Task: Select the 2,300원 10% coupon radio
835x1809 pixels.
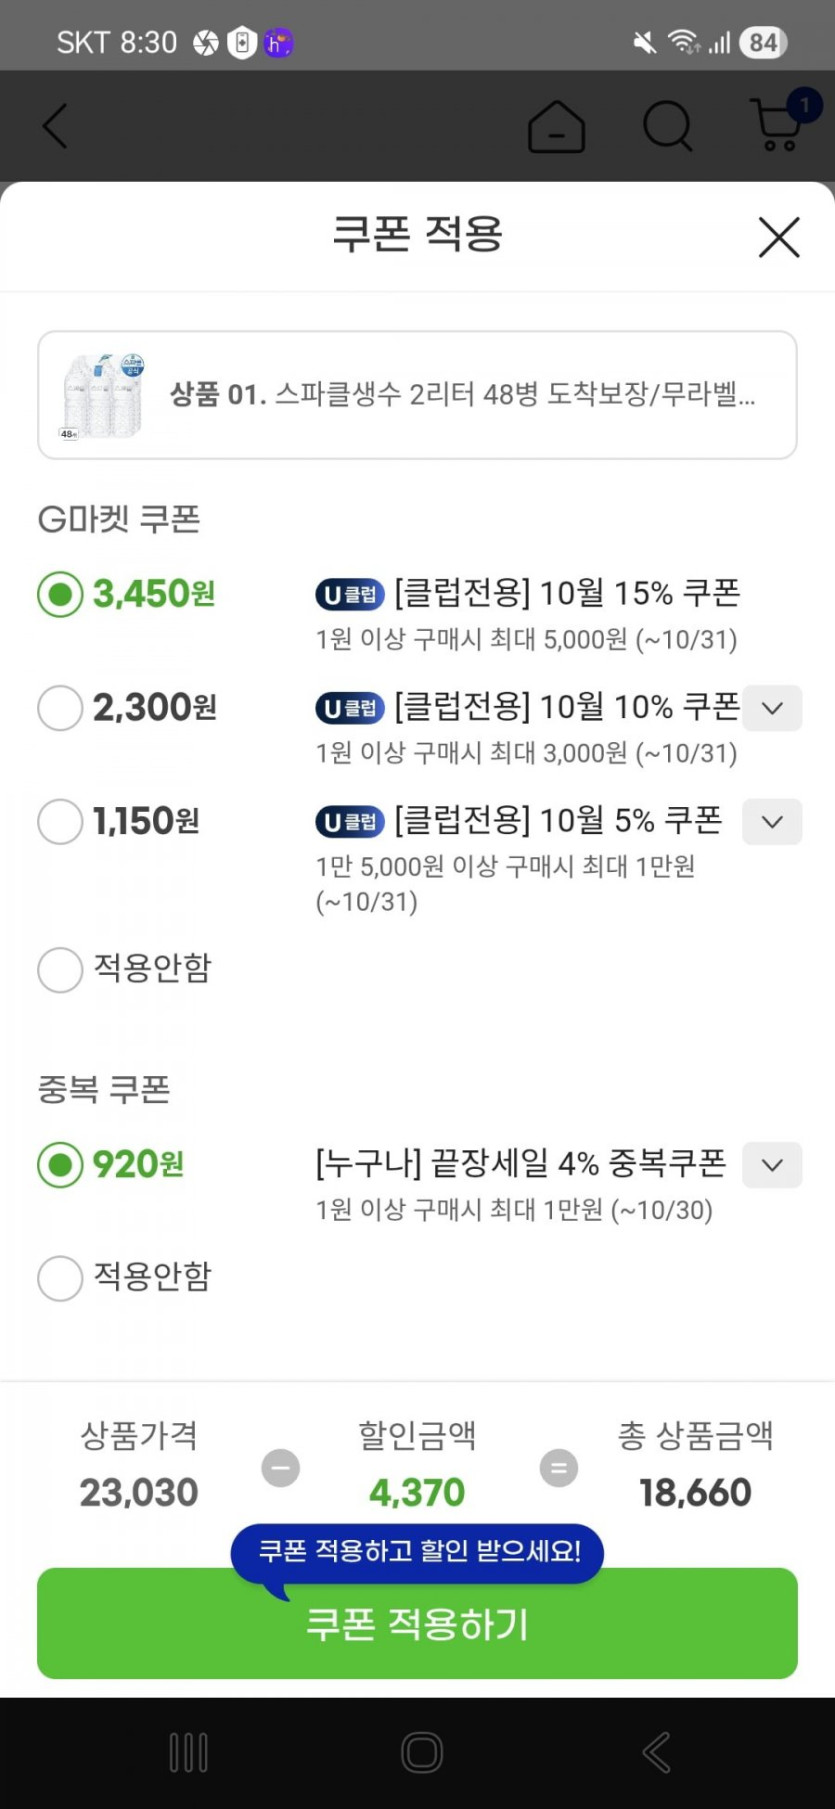Action: [x=60, y=708]
